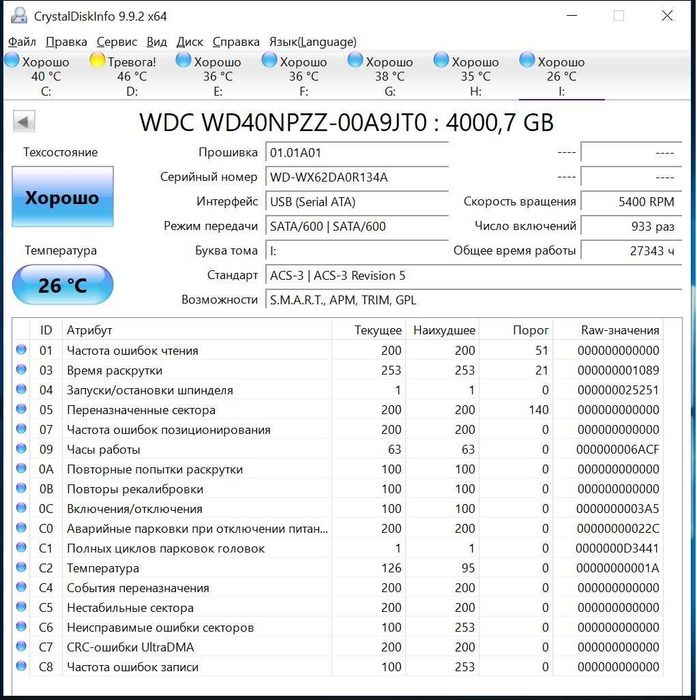Click the transfer mode field SATA/600 | SATA/600
This screenshot has height=700, width=697.
click(357, 226)
